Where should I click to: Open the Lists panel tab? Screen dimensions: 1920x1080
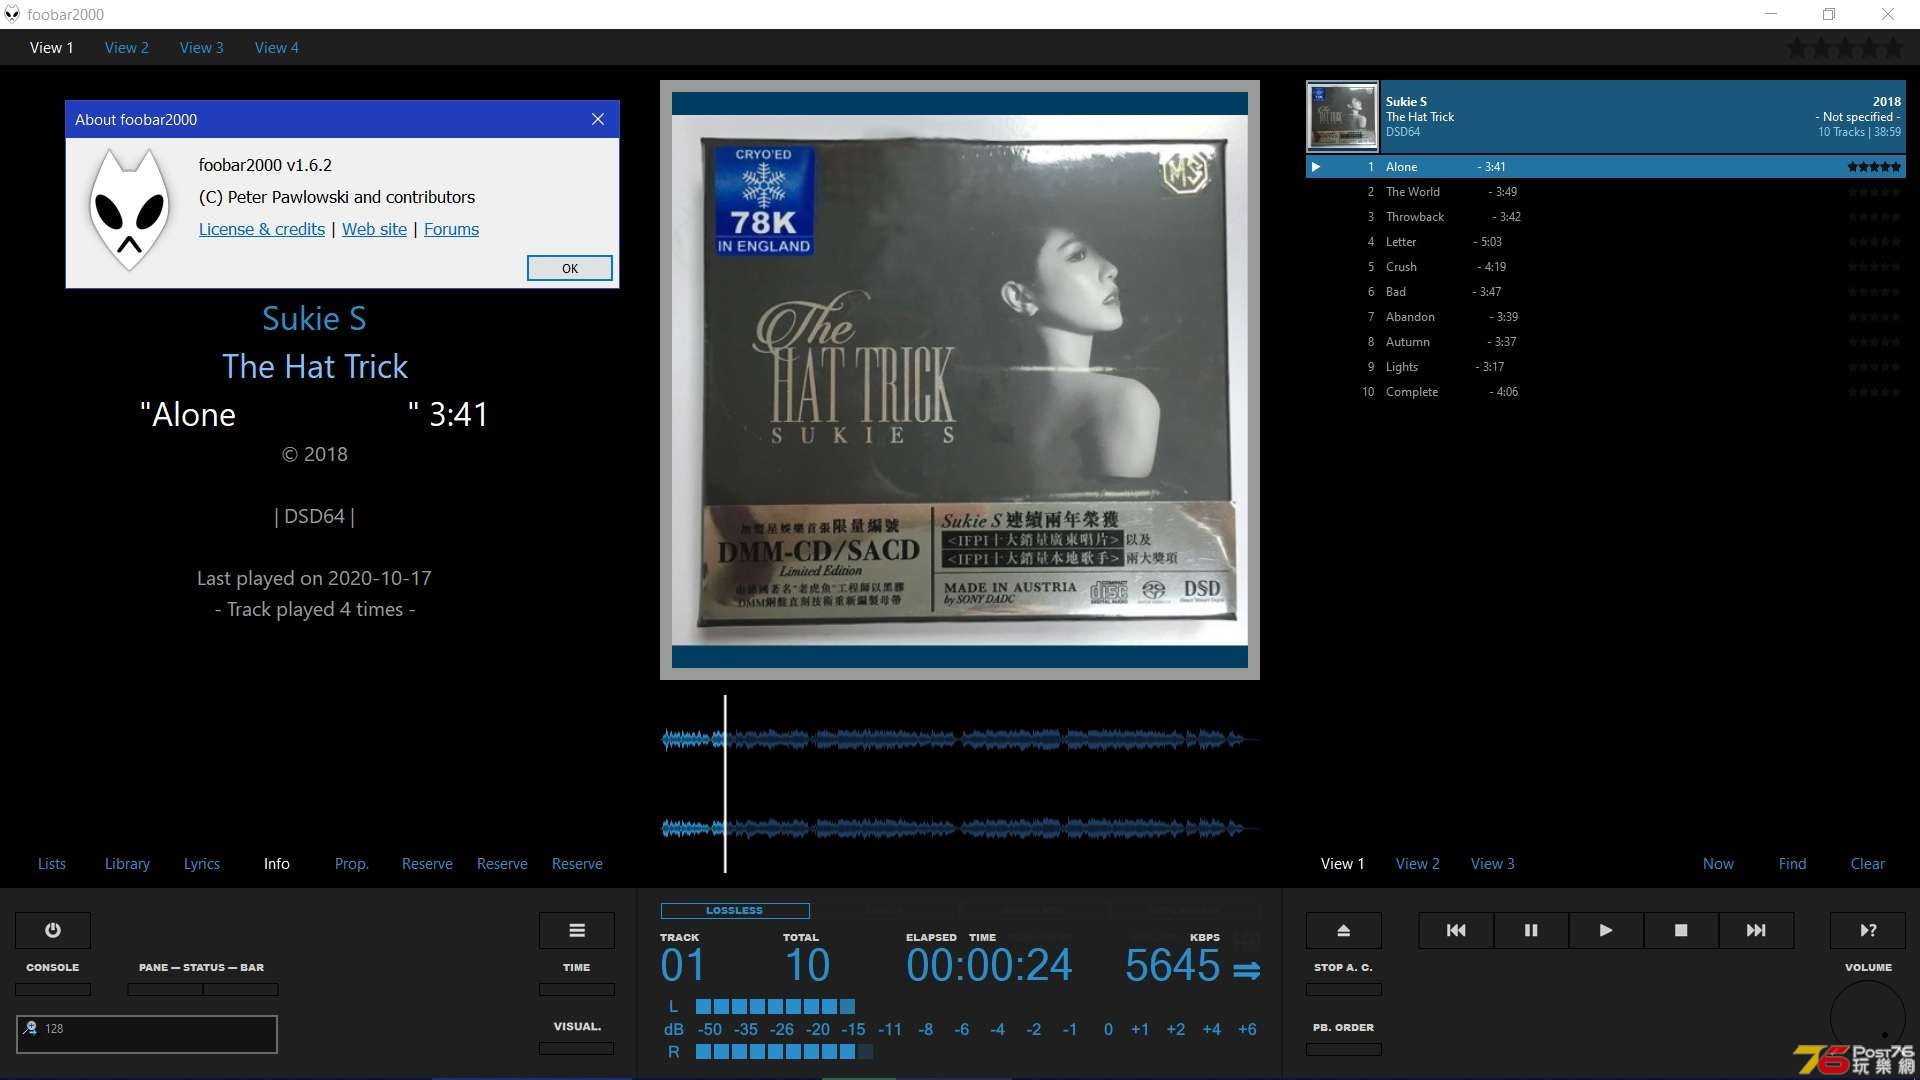52,864
